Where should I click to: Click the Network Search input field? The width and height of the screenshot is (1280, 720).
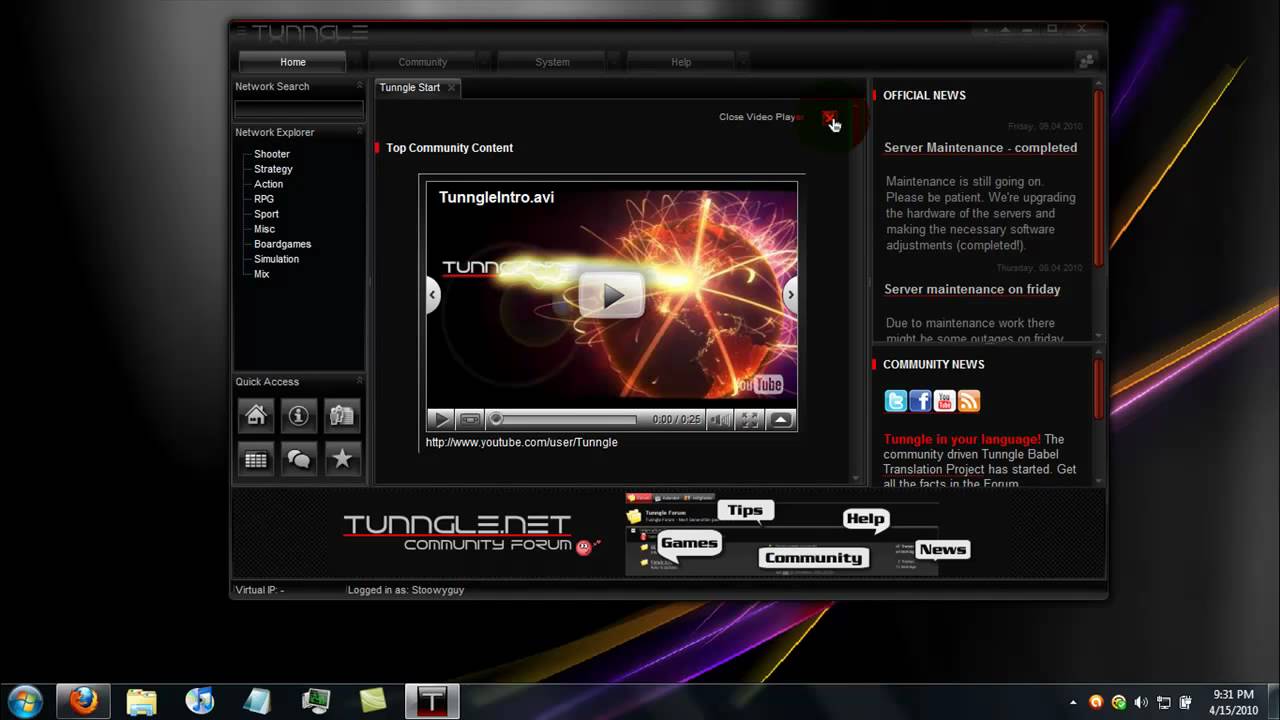click(299, 109)
